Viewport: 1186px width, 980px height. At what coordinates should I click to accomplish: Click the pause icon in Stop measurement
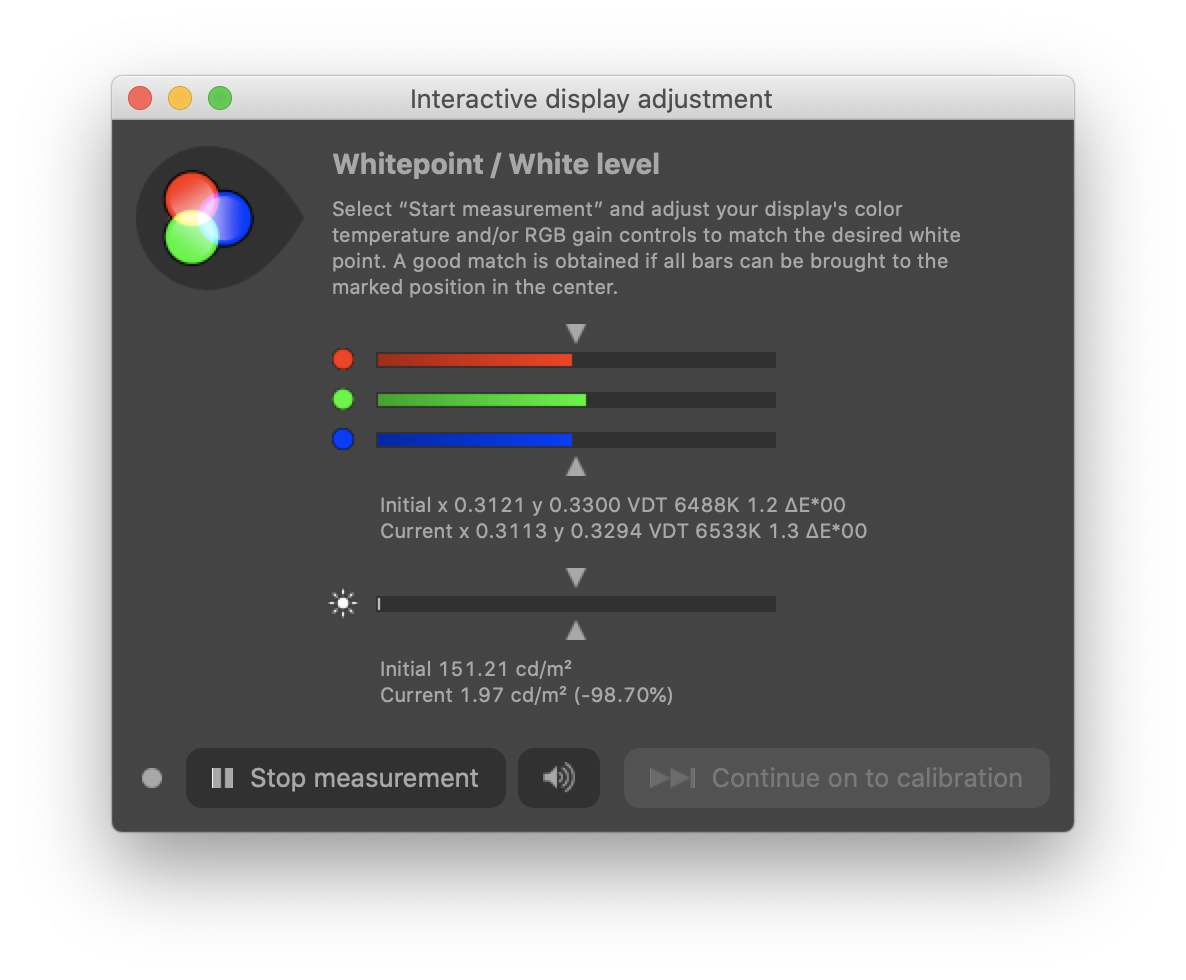click(222, 778)
